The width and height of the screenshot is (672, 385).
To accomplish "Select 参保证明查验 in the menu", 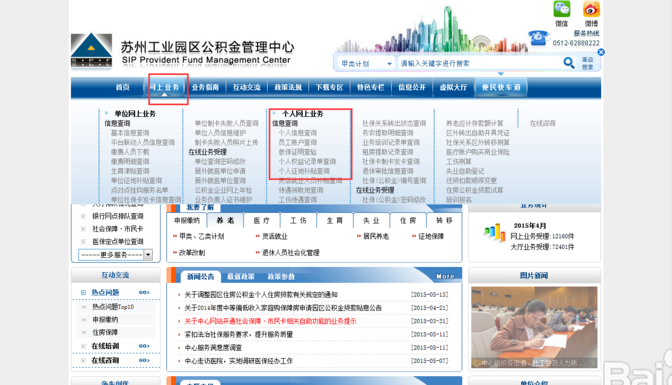I will coord(297,152).
